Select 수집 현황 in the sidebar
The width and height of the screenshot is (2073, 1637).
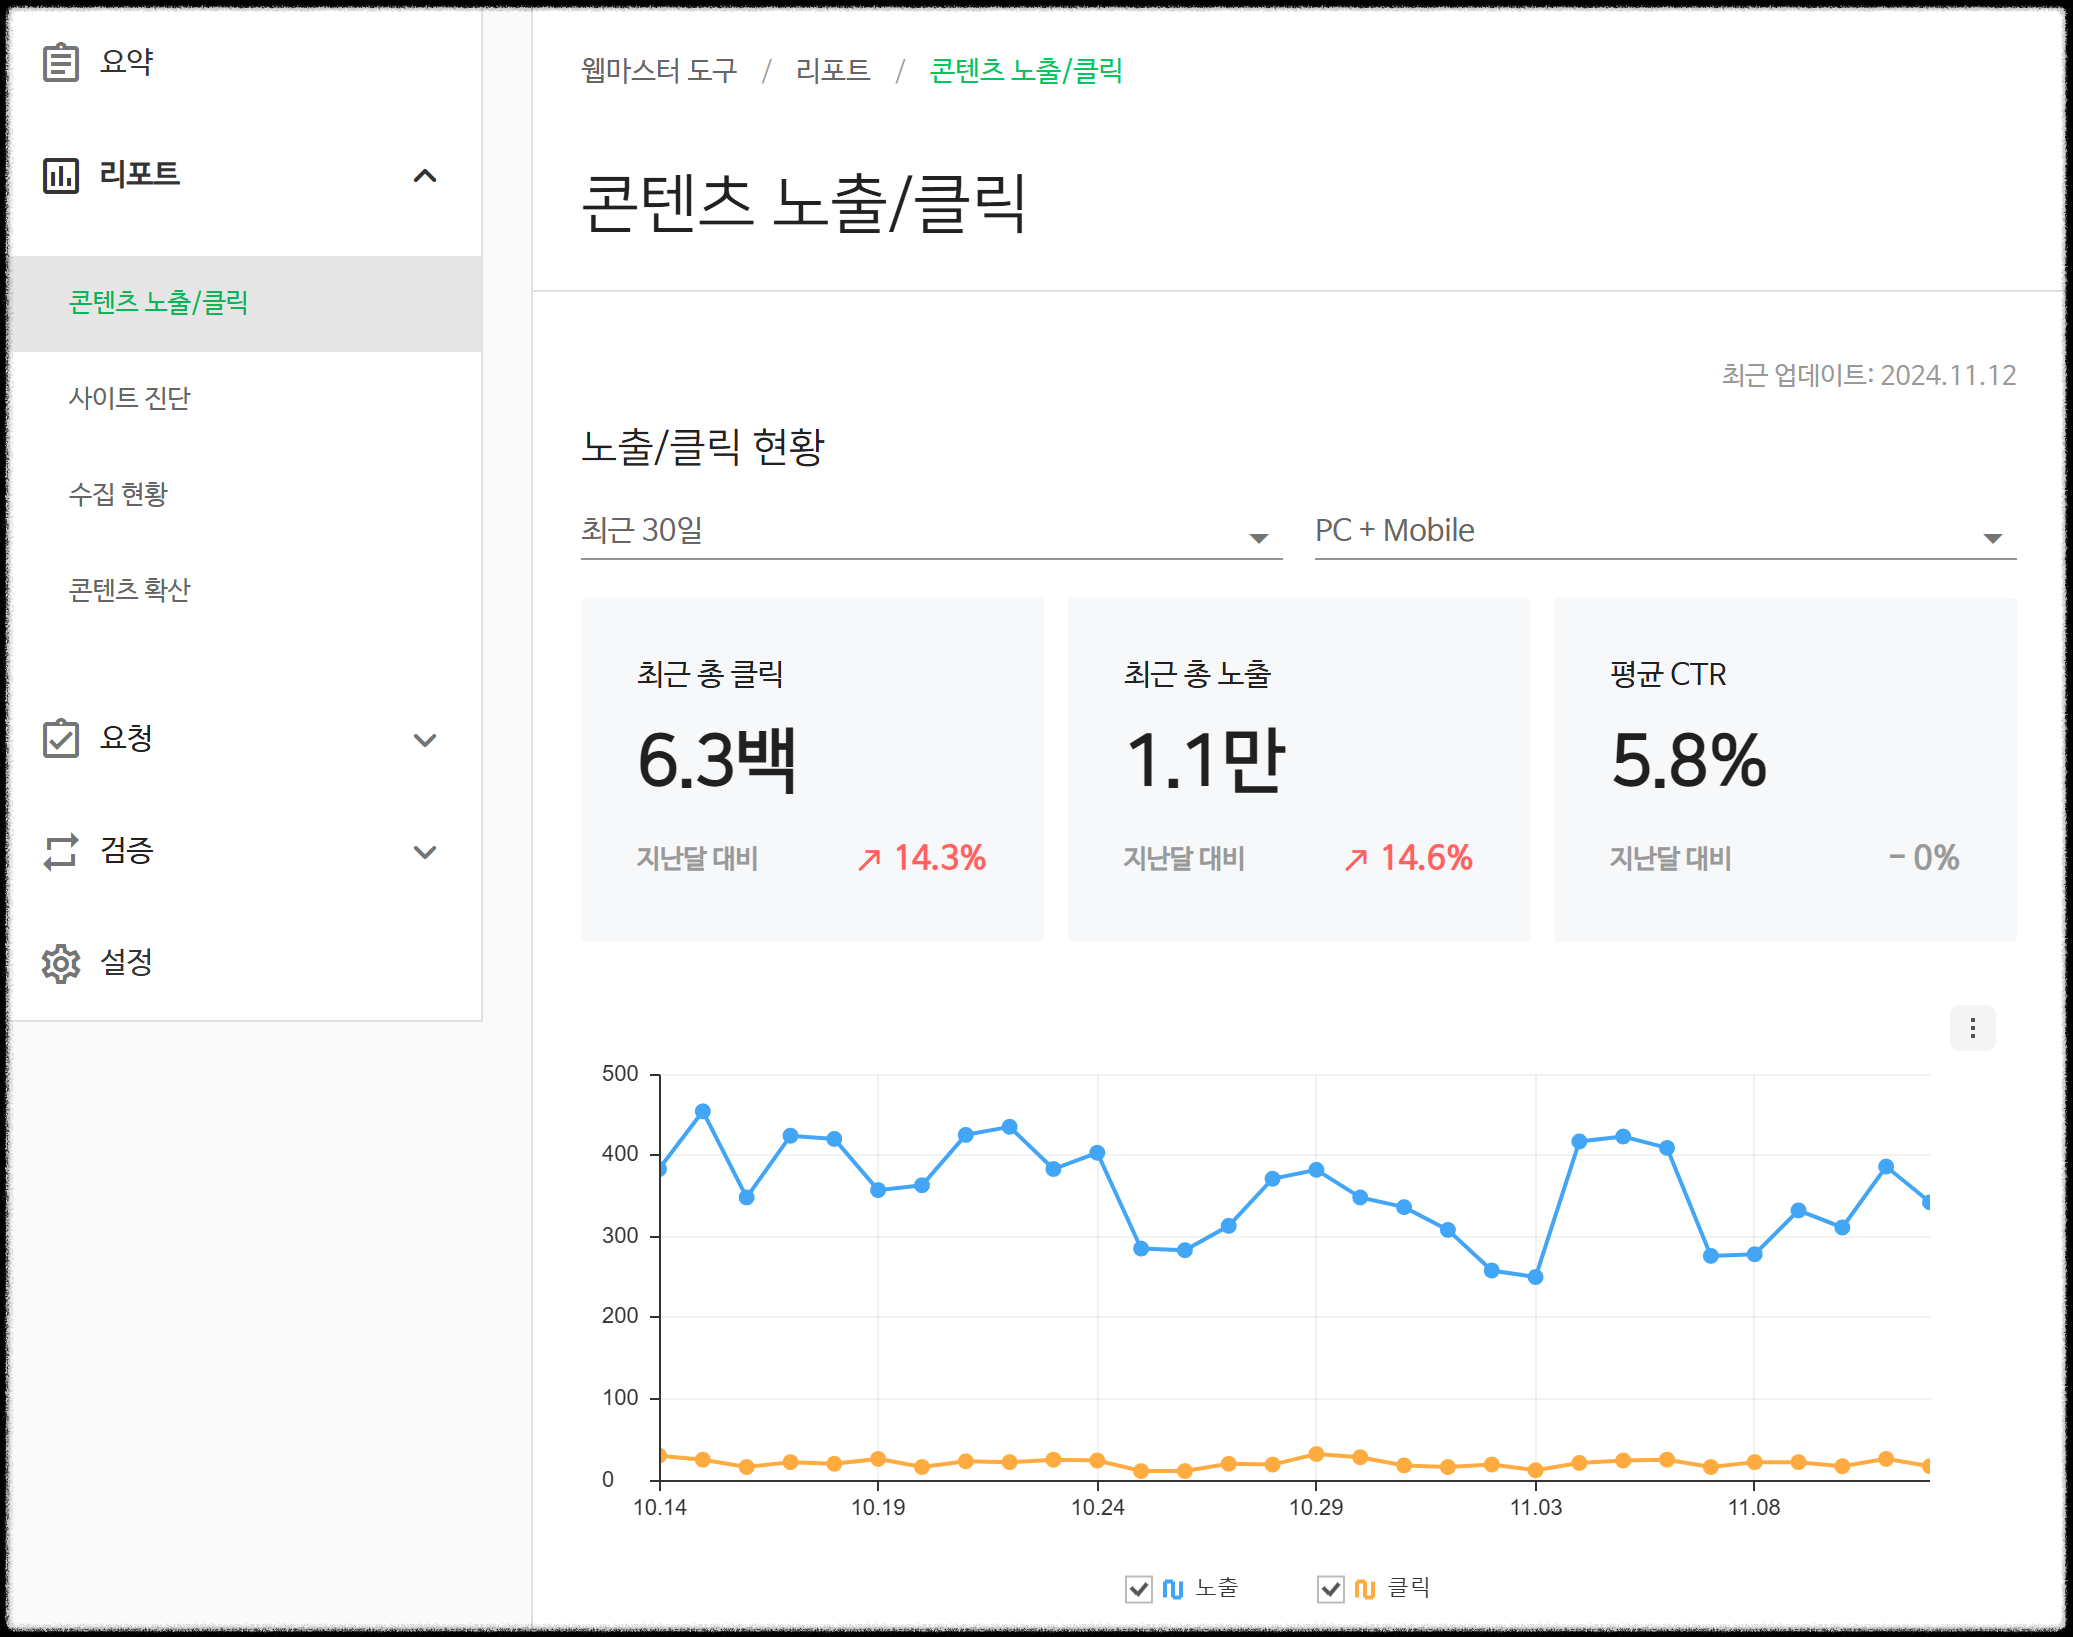[x=118, y=494]
